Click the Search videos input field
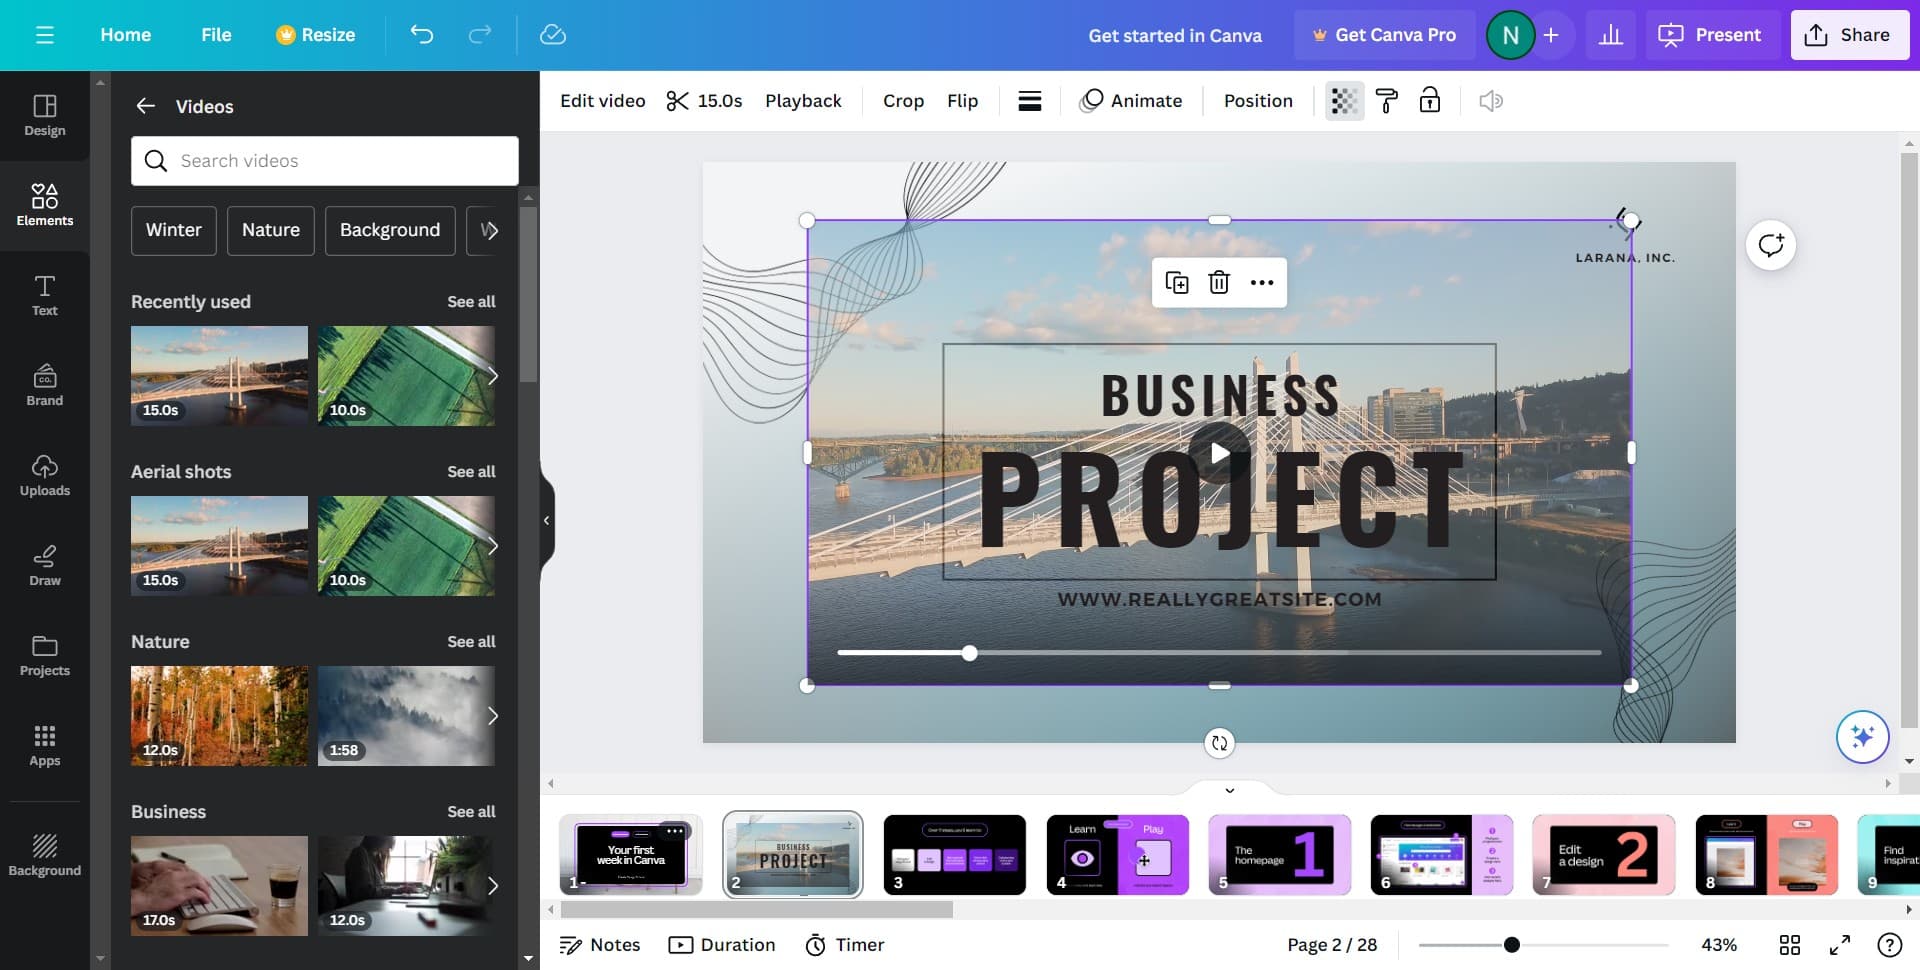The width and height of the screenshot is (1920, 970). (x=325, y=161)
